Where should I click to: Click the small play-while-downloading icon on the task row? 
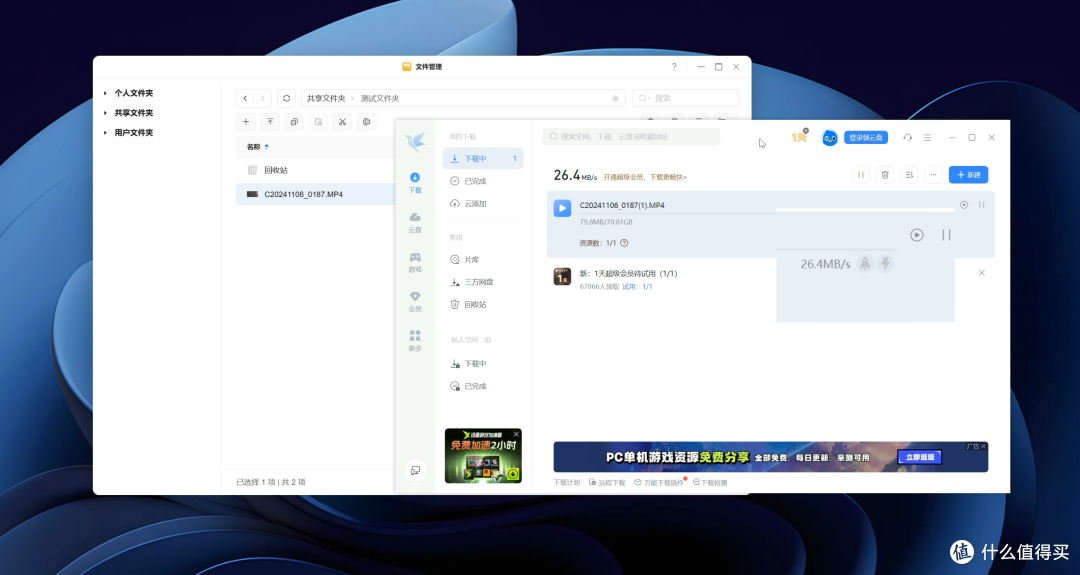[x=964, y=205]
